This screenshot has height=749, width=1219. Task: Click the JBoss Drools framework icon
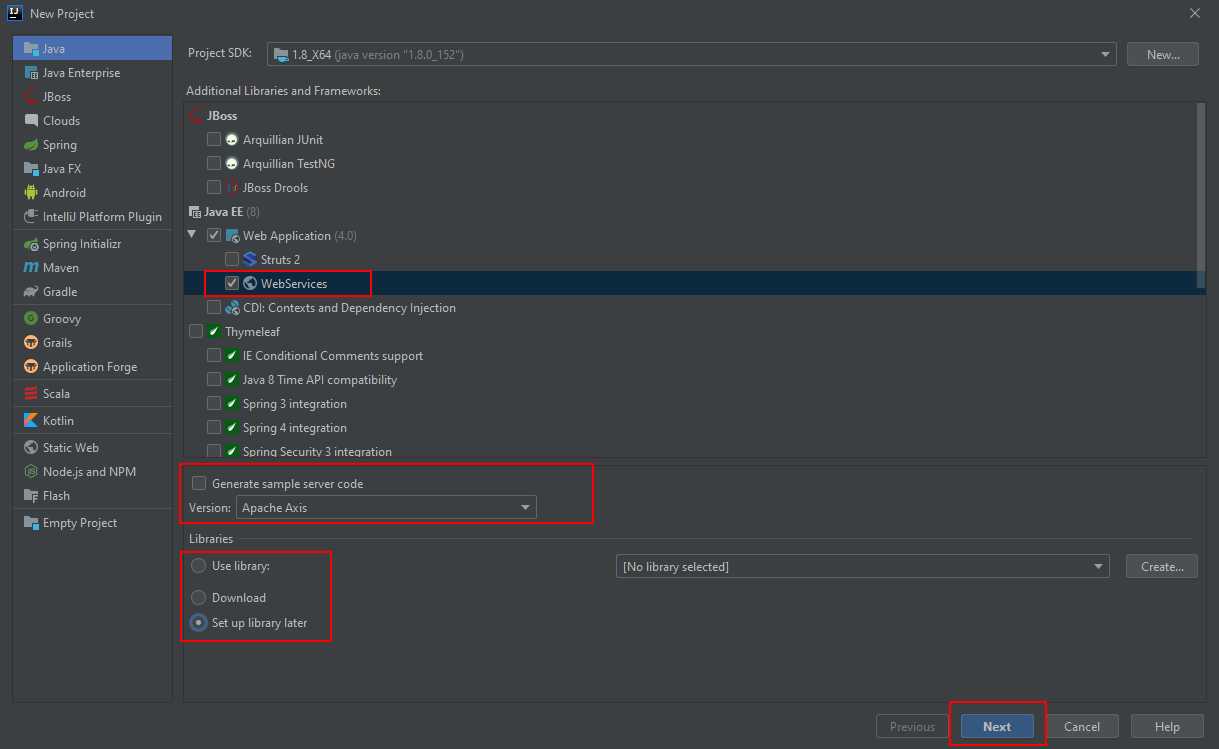point(232,187)
